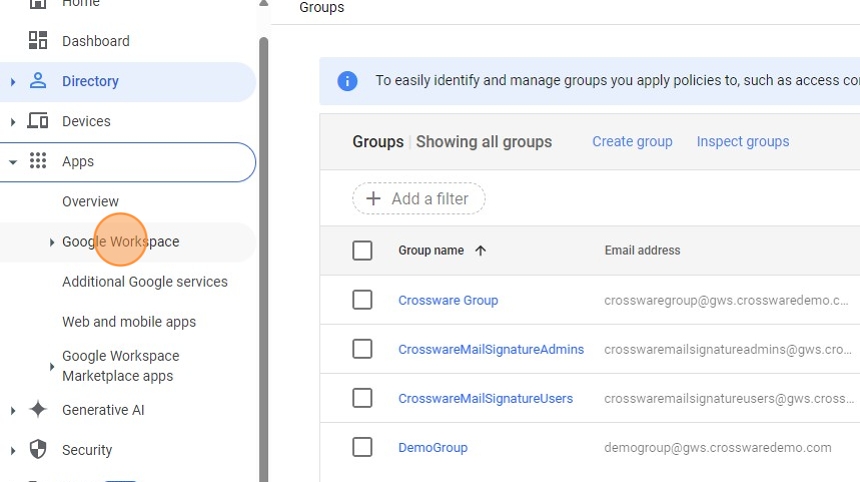Viewport: 860px width, 482px height.
Task: Open the Overview item under Apps
Action: pos(90,201)
